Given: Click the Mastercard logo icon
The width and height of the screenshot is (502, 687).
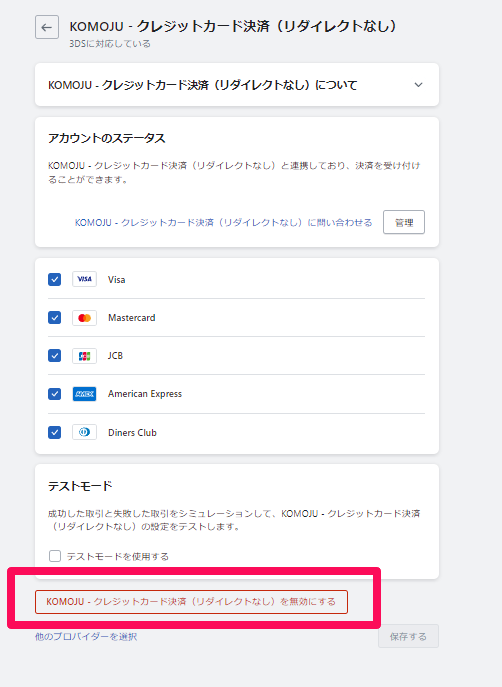Looking at the screenshot, I should 85,318.
